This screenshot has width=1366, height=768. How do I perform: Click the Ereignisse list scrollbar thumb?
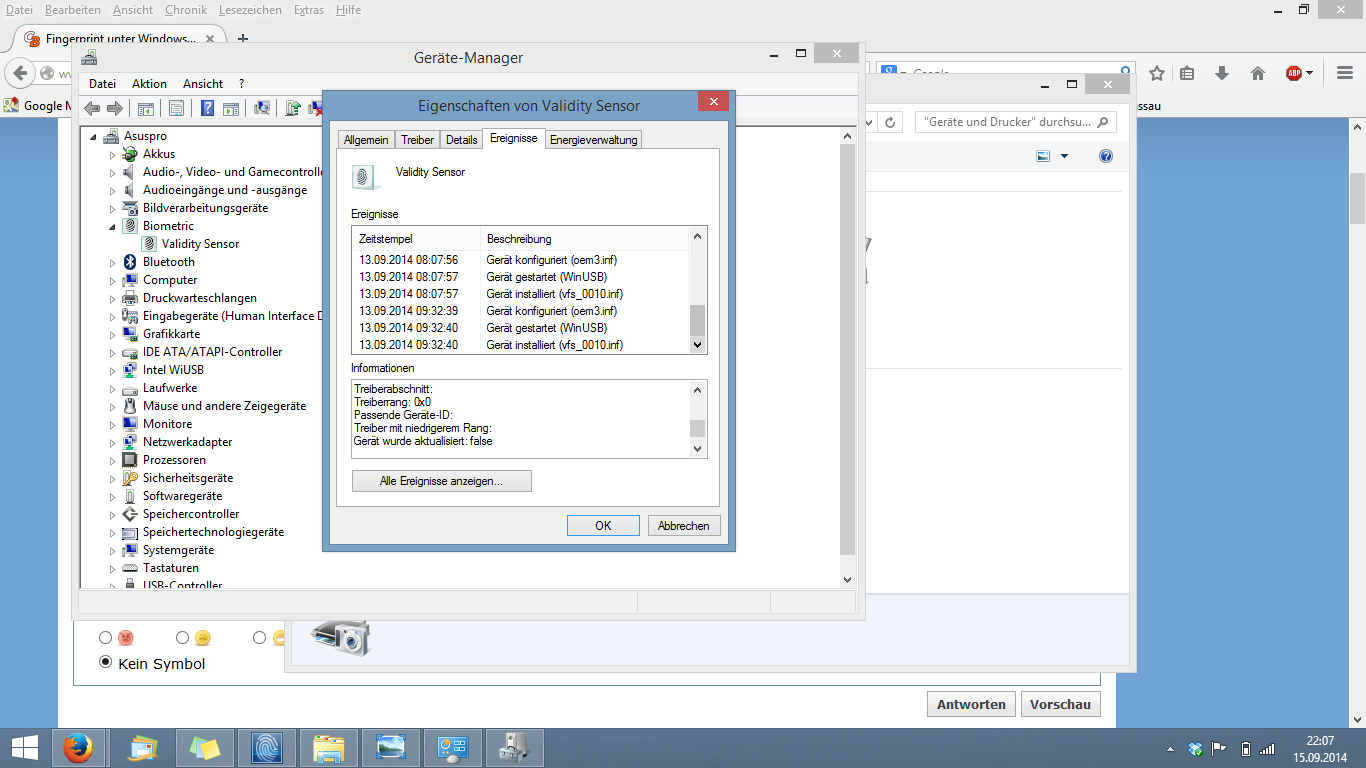[x=698, y=320]
